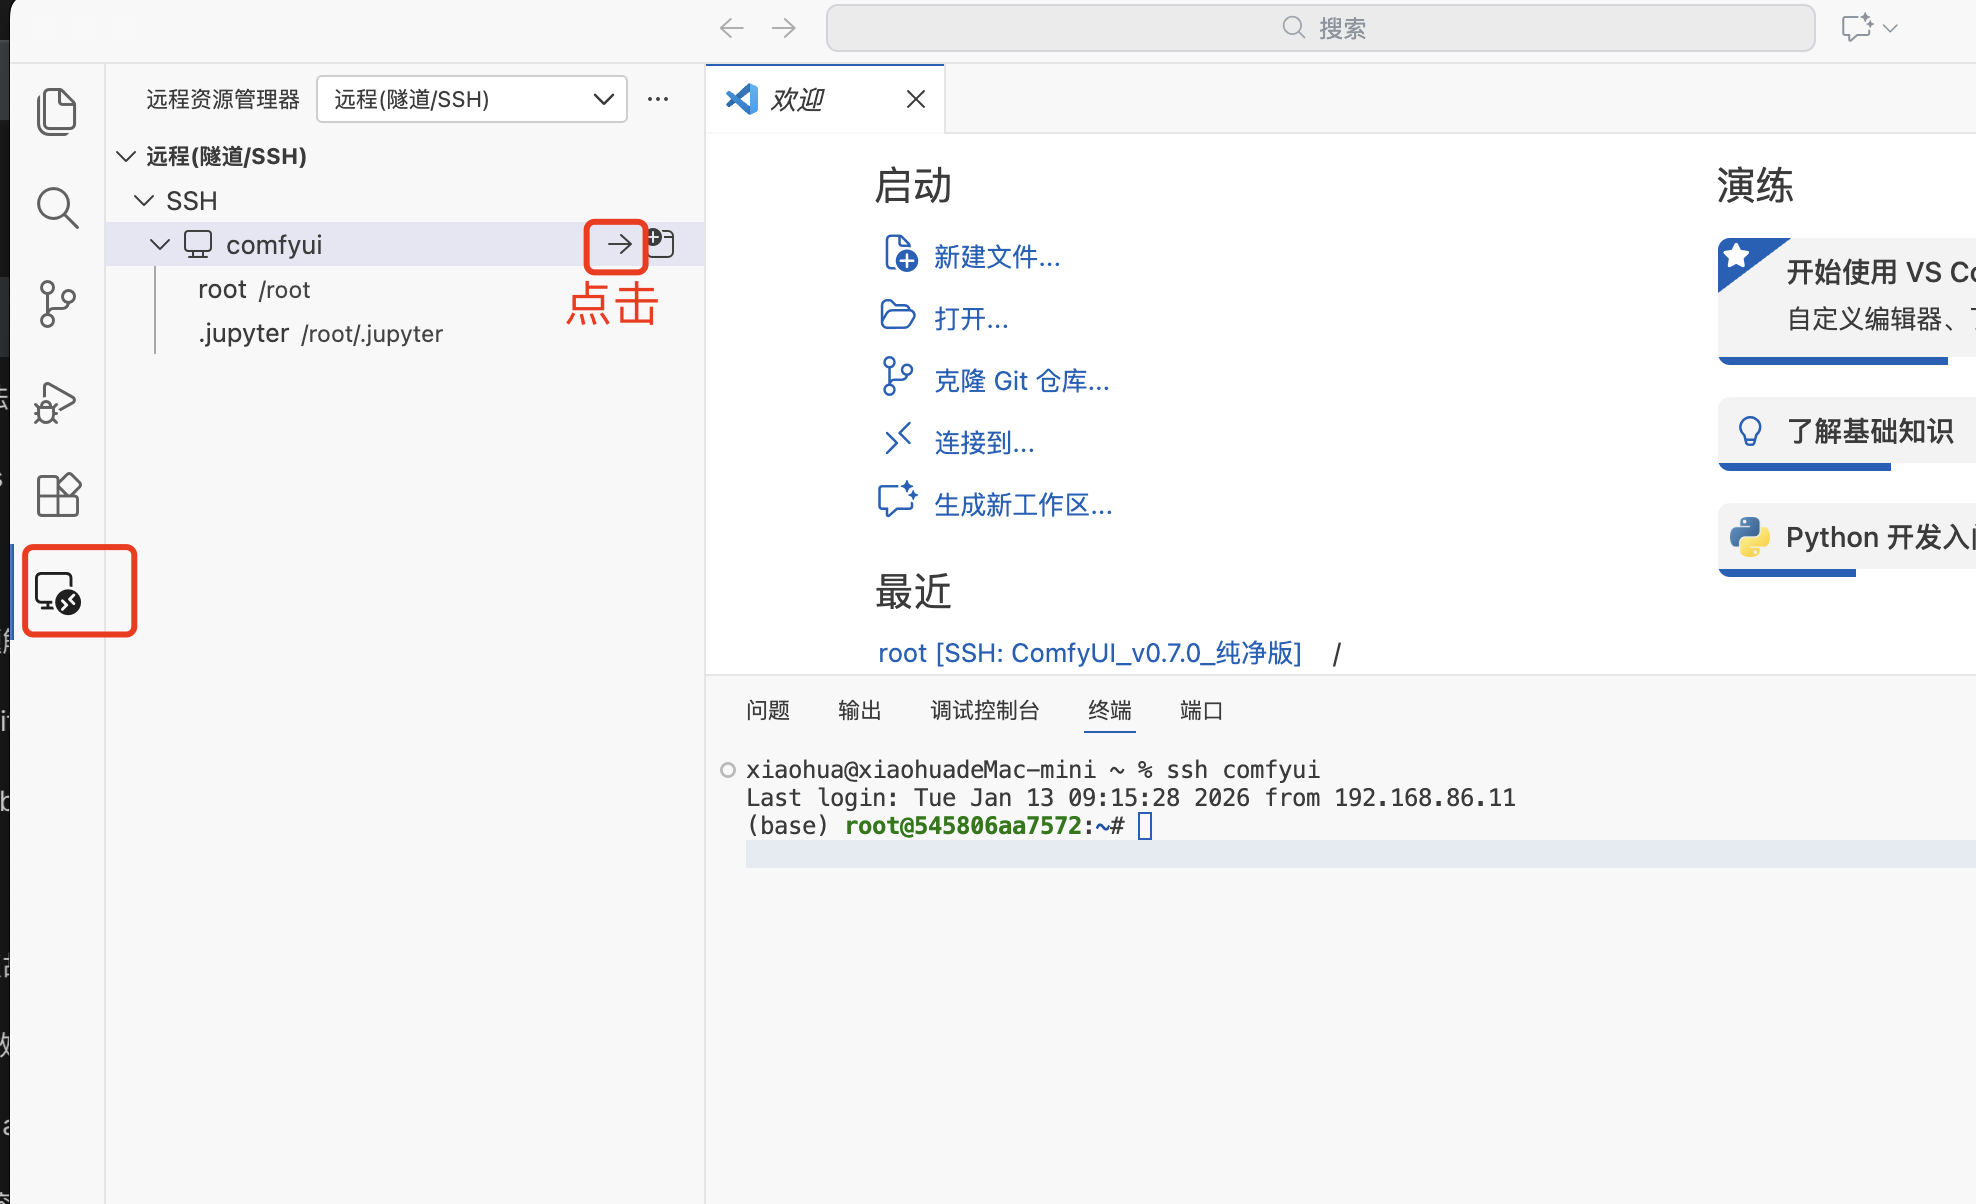Viewport: 1976px width, 1204px height.
Task: Open the Remote Explorer more actions menu
Action: point(657,99)
